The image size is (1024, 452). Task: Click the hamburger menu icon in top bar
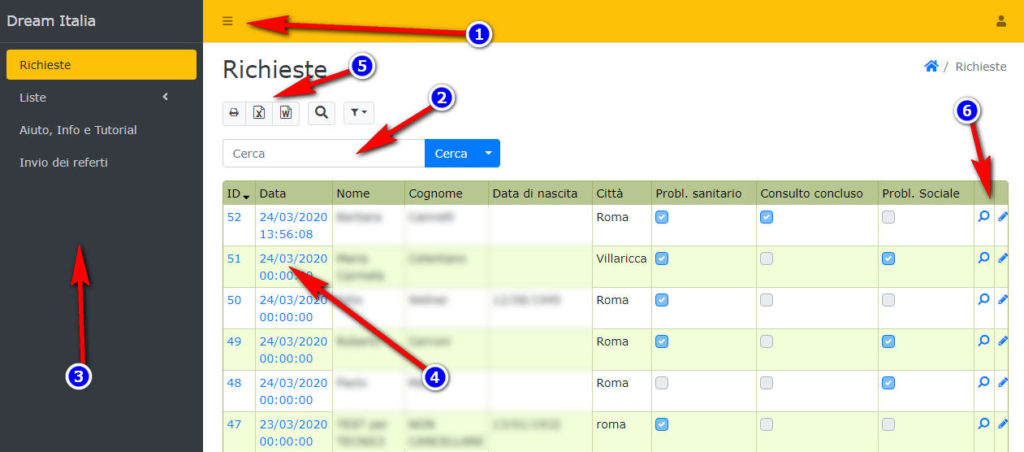228,21
